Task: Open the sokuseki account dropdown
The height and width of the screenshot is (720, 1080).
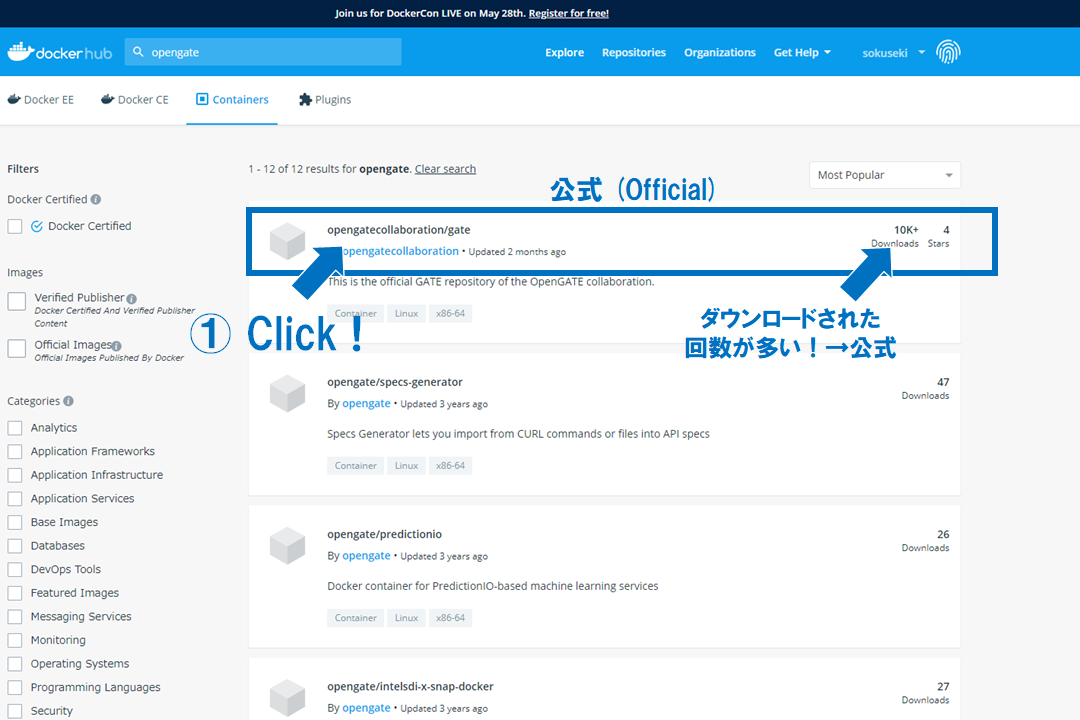Action: point(893,52)
